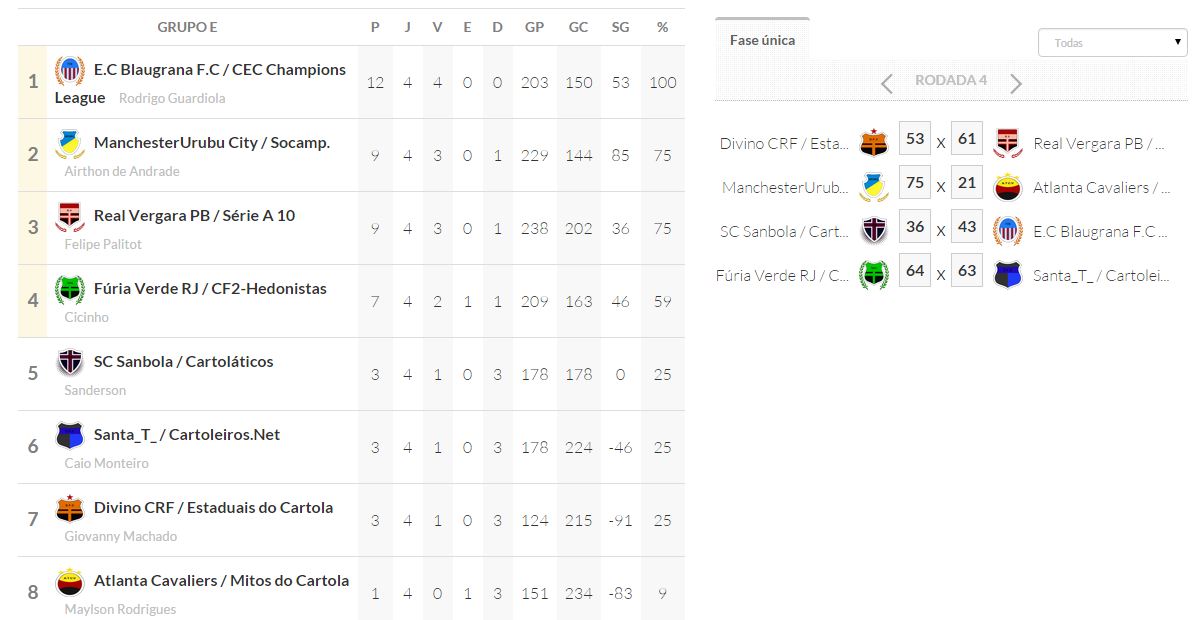Click the SC Sanbola crest in standings
The image size is (1193, 620).
click(x=70, y=362)
